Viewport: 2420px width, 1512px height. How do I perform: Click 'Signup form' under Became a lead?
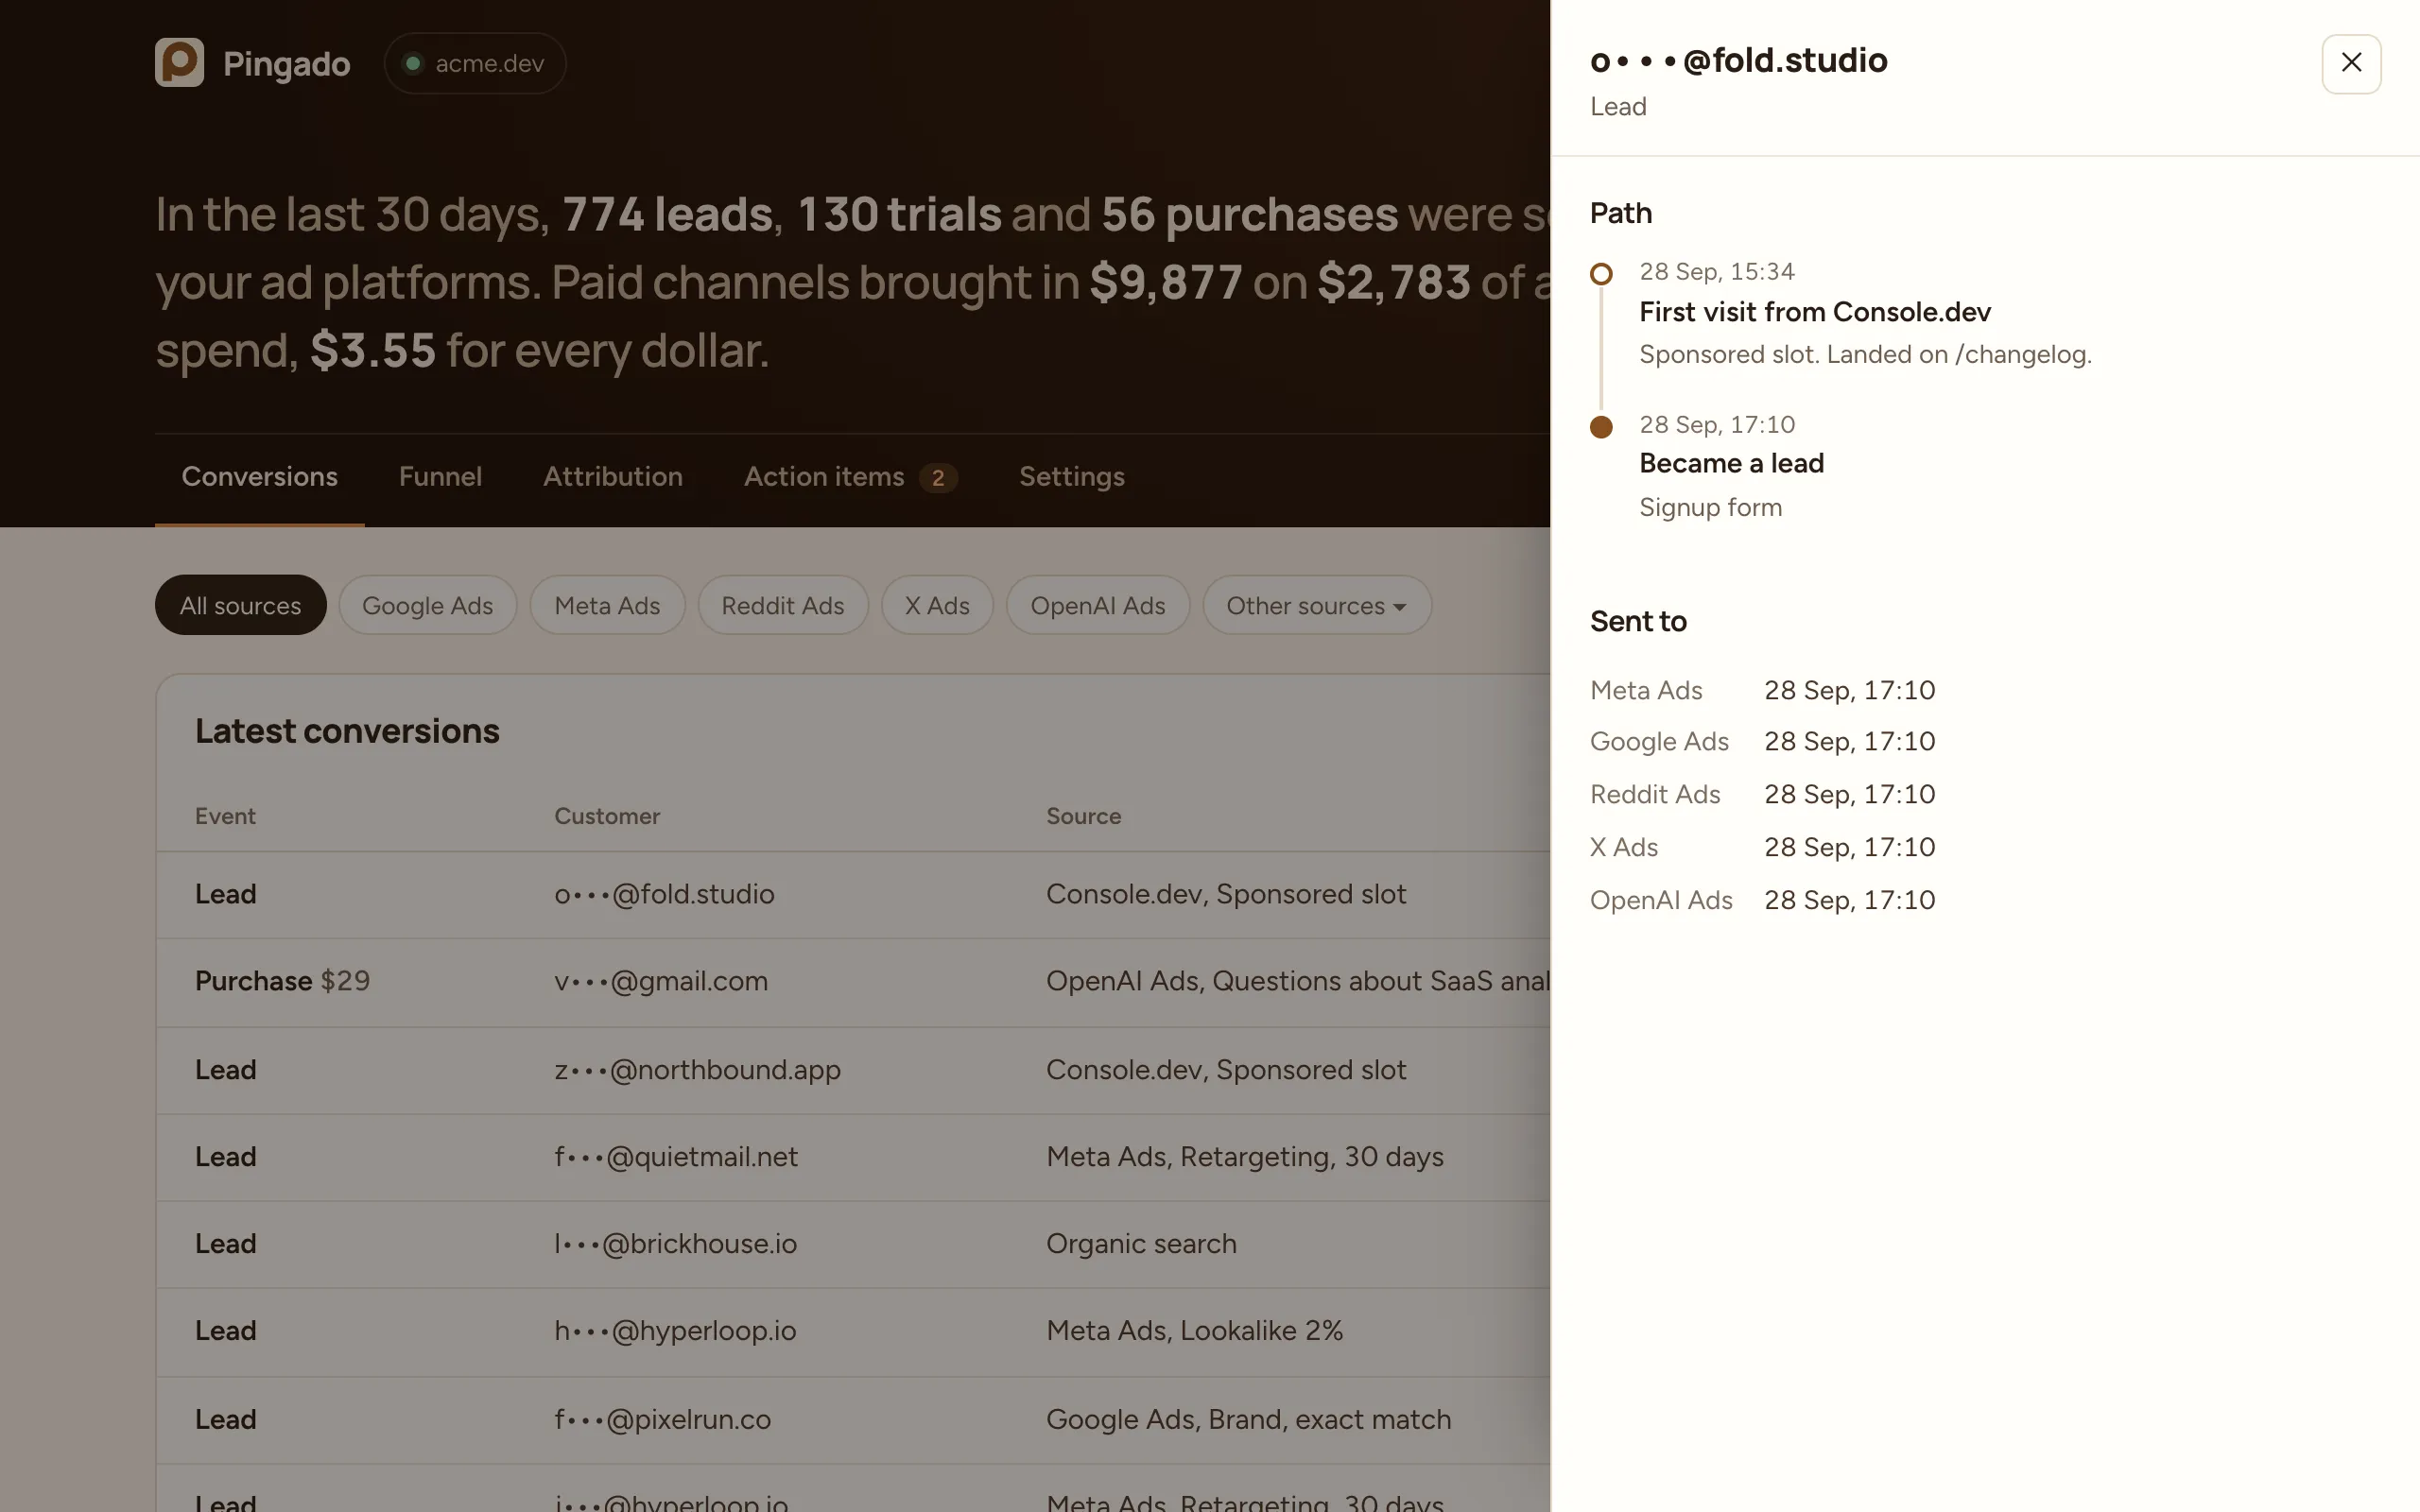pos(1710,507)
